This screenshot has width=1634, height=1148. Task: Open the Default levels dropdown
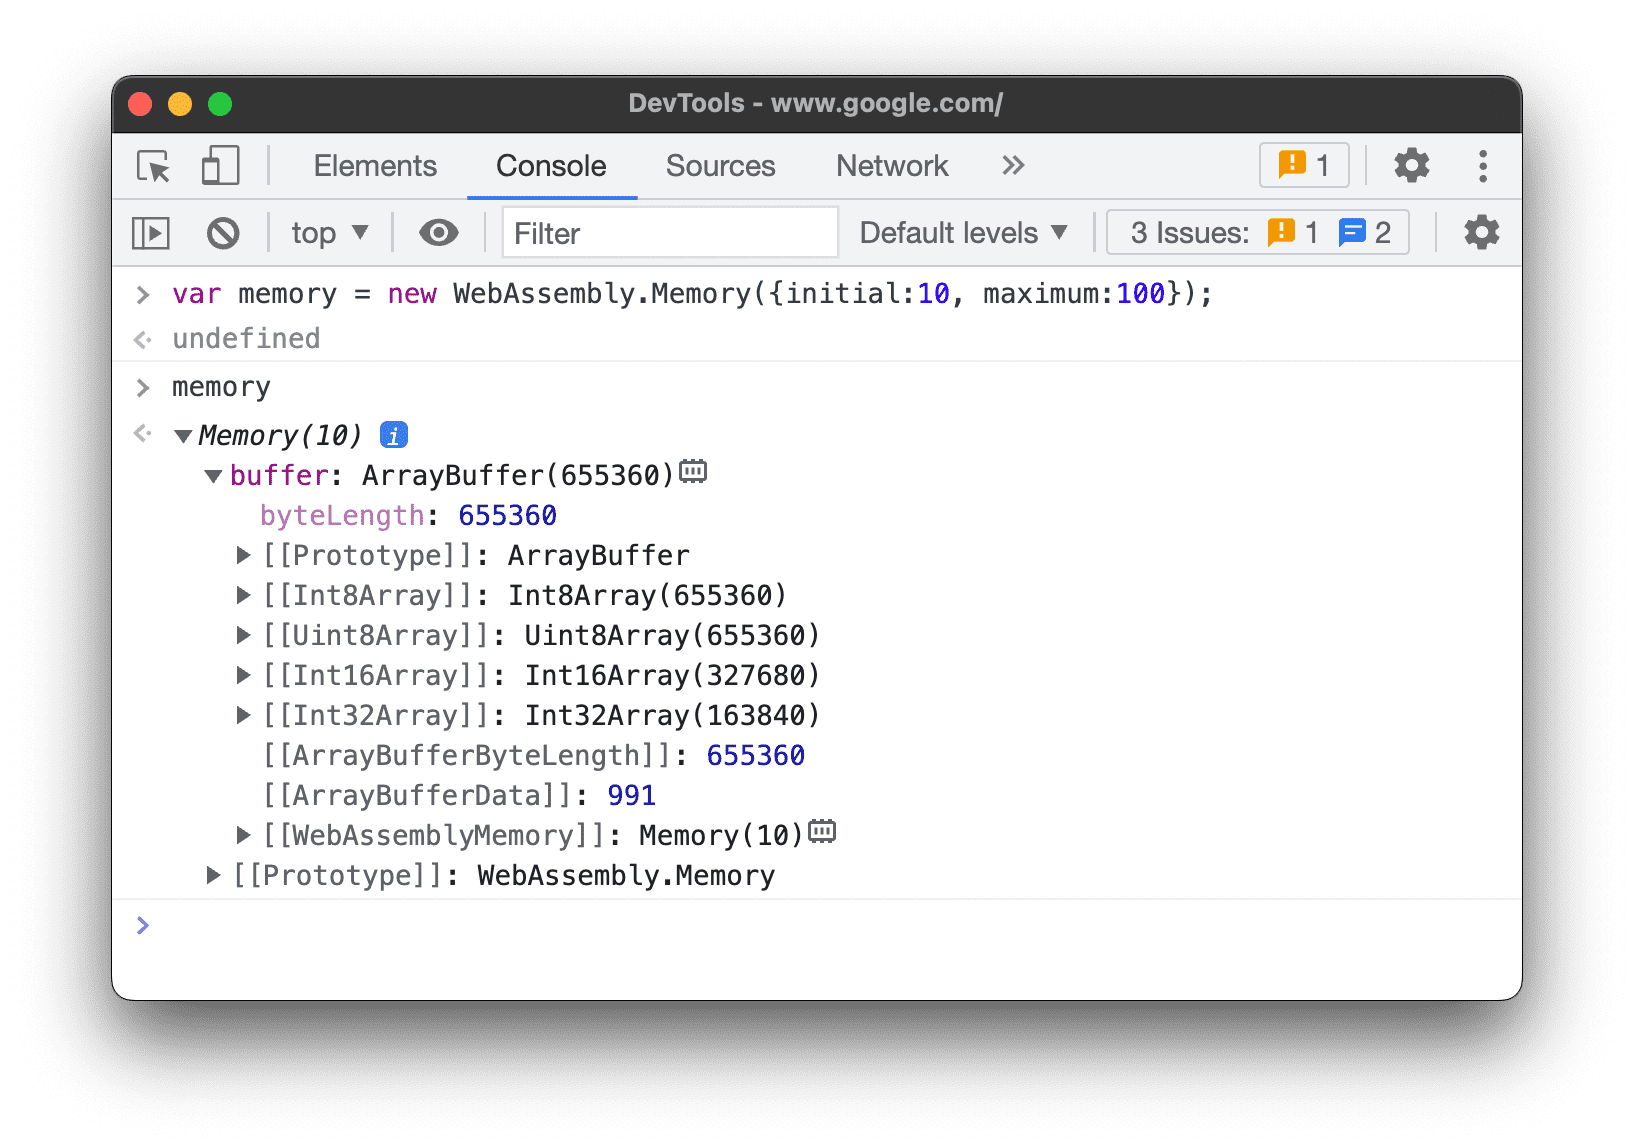pyautogui.click(x=962, y=232)
